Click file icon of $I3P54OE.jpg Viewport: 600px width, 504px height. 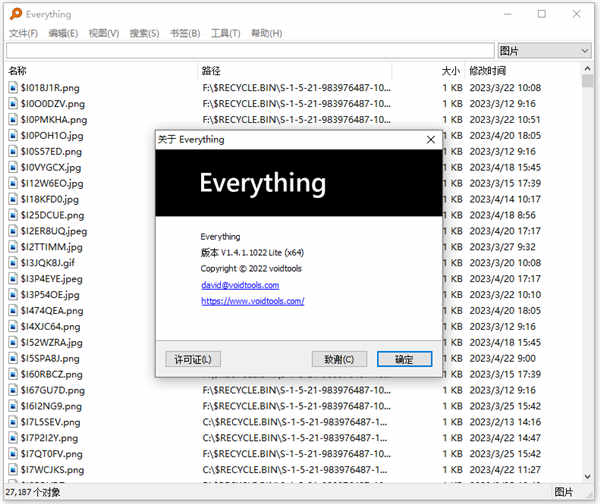pos(13,295)
